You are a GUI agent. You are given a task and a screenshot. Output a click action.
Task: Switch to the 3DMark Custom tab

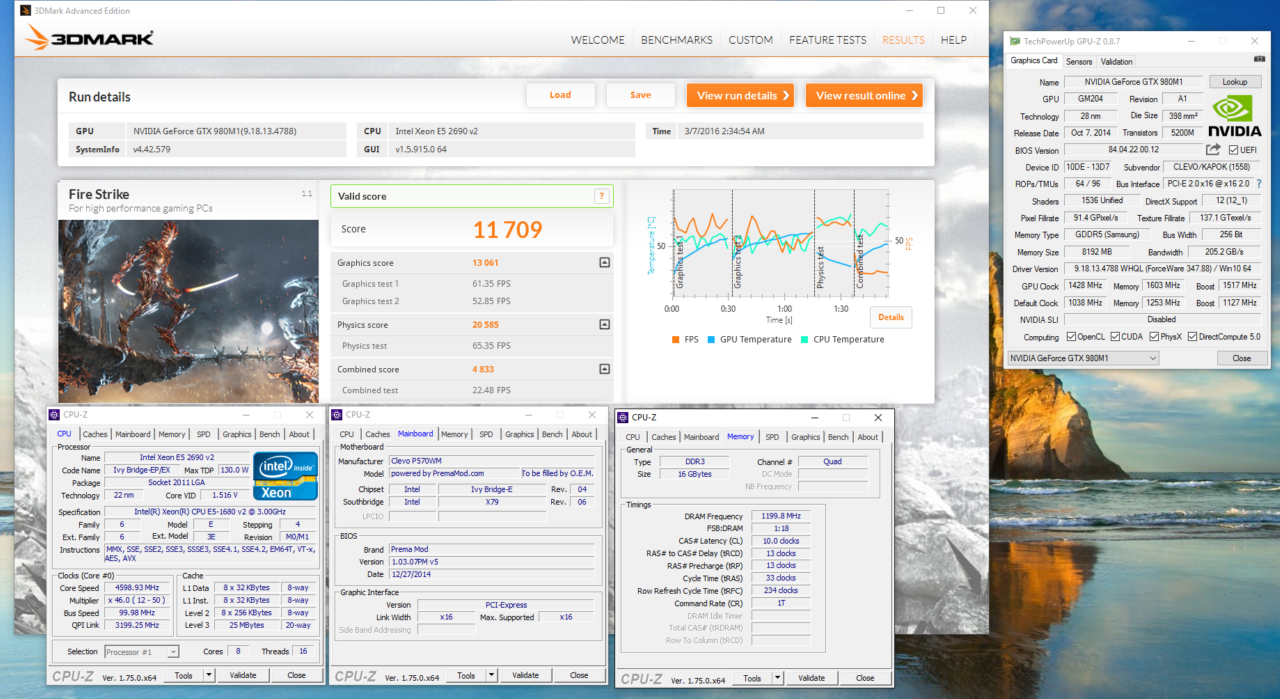pyautogui.click(x=751, y=40)
